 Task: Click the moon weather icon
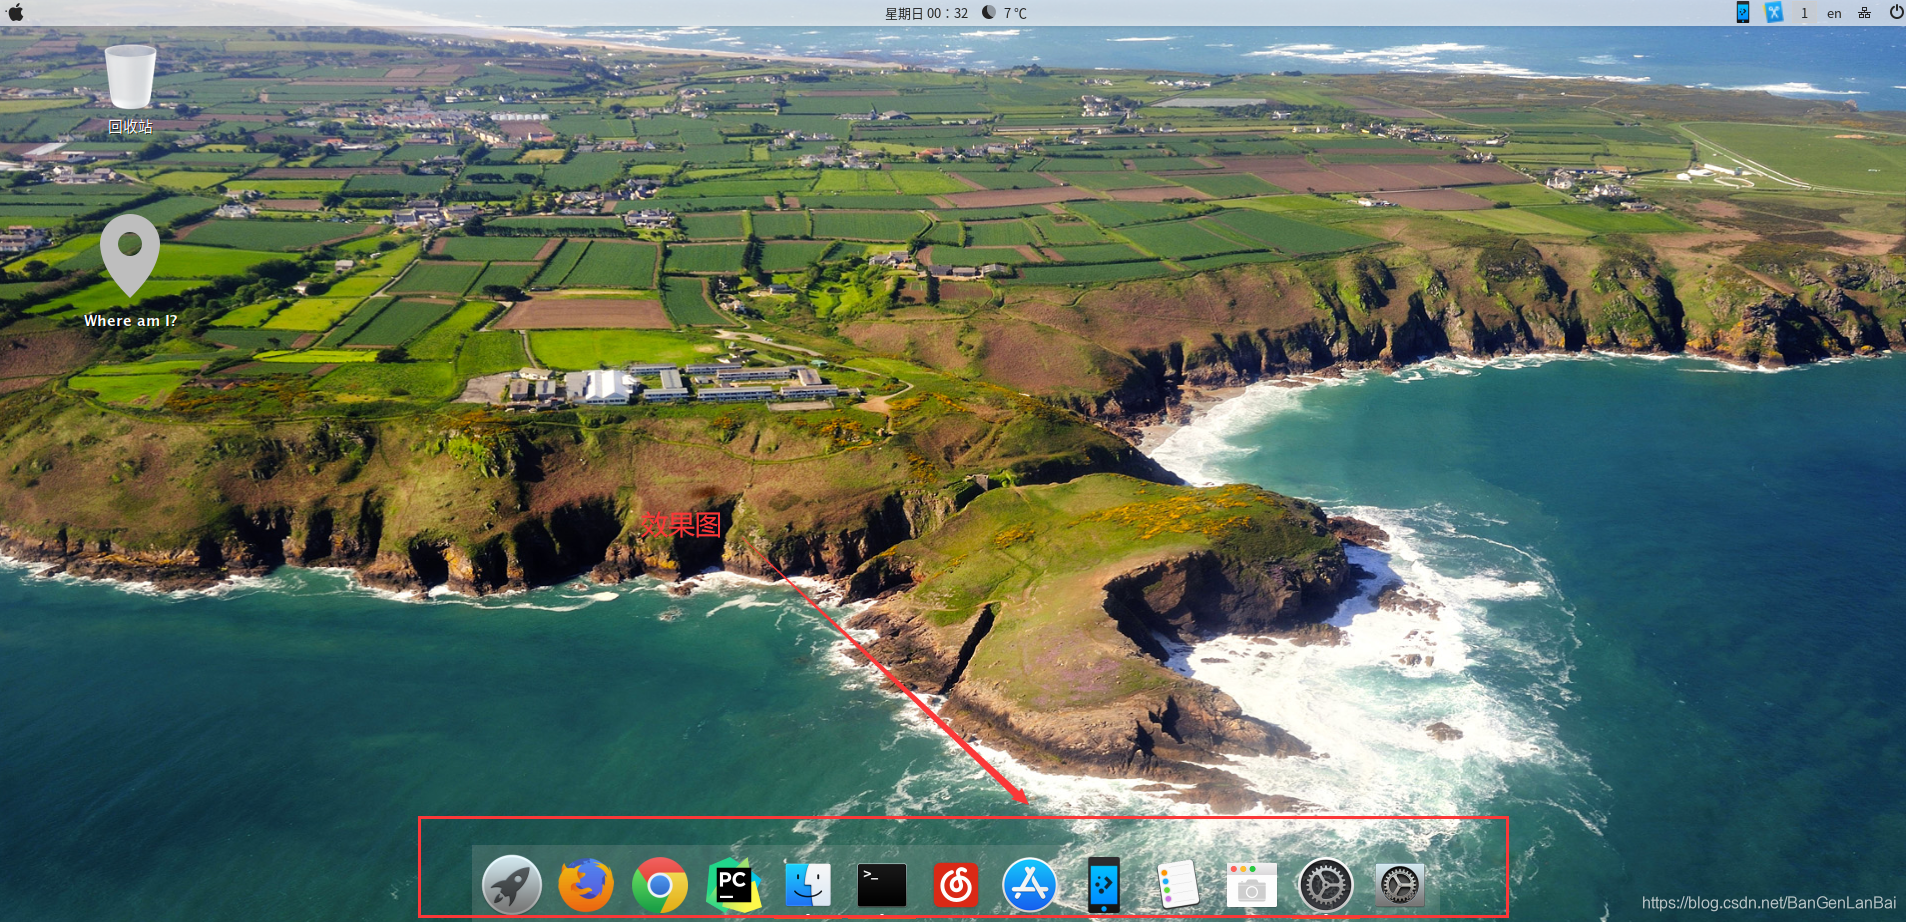coord(989,12)
